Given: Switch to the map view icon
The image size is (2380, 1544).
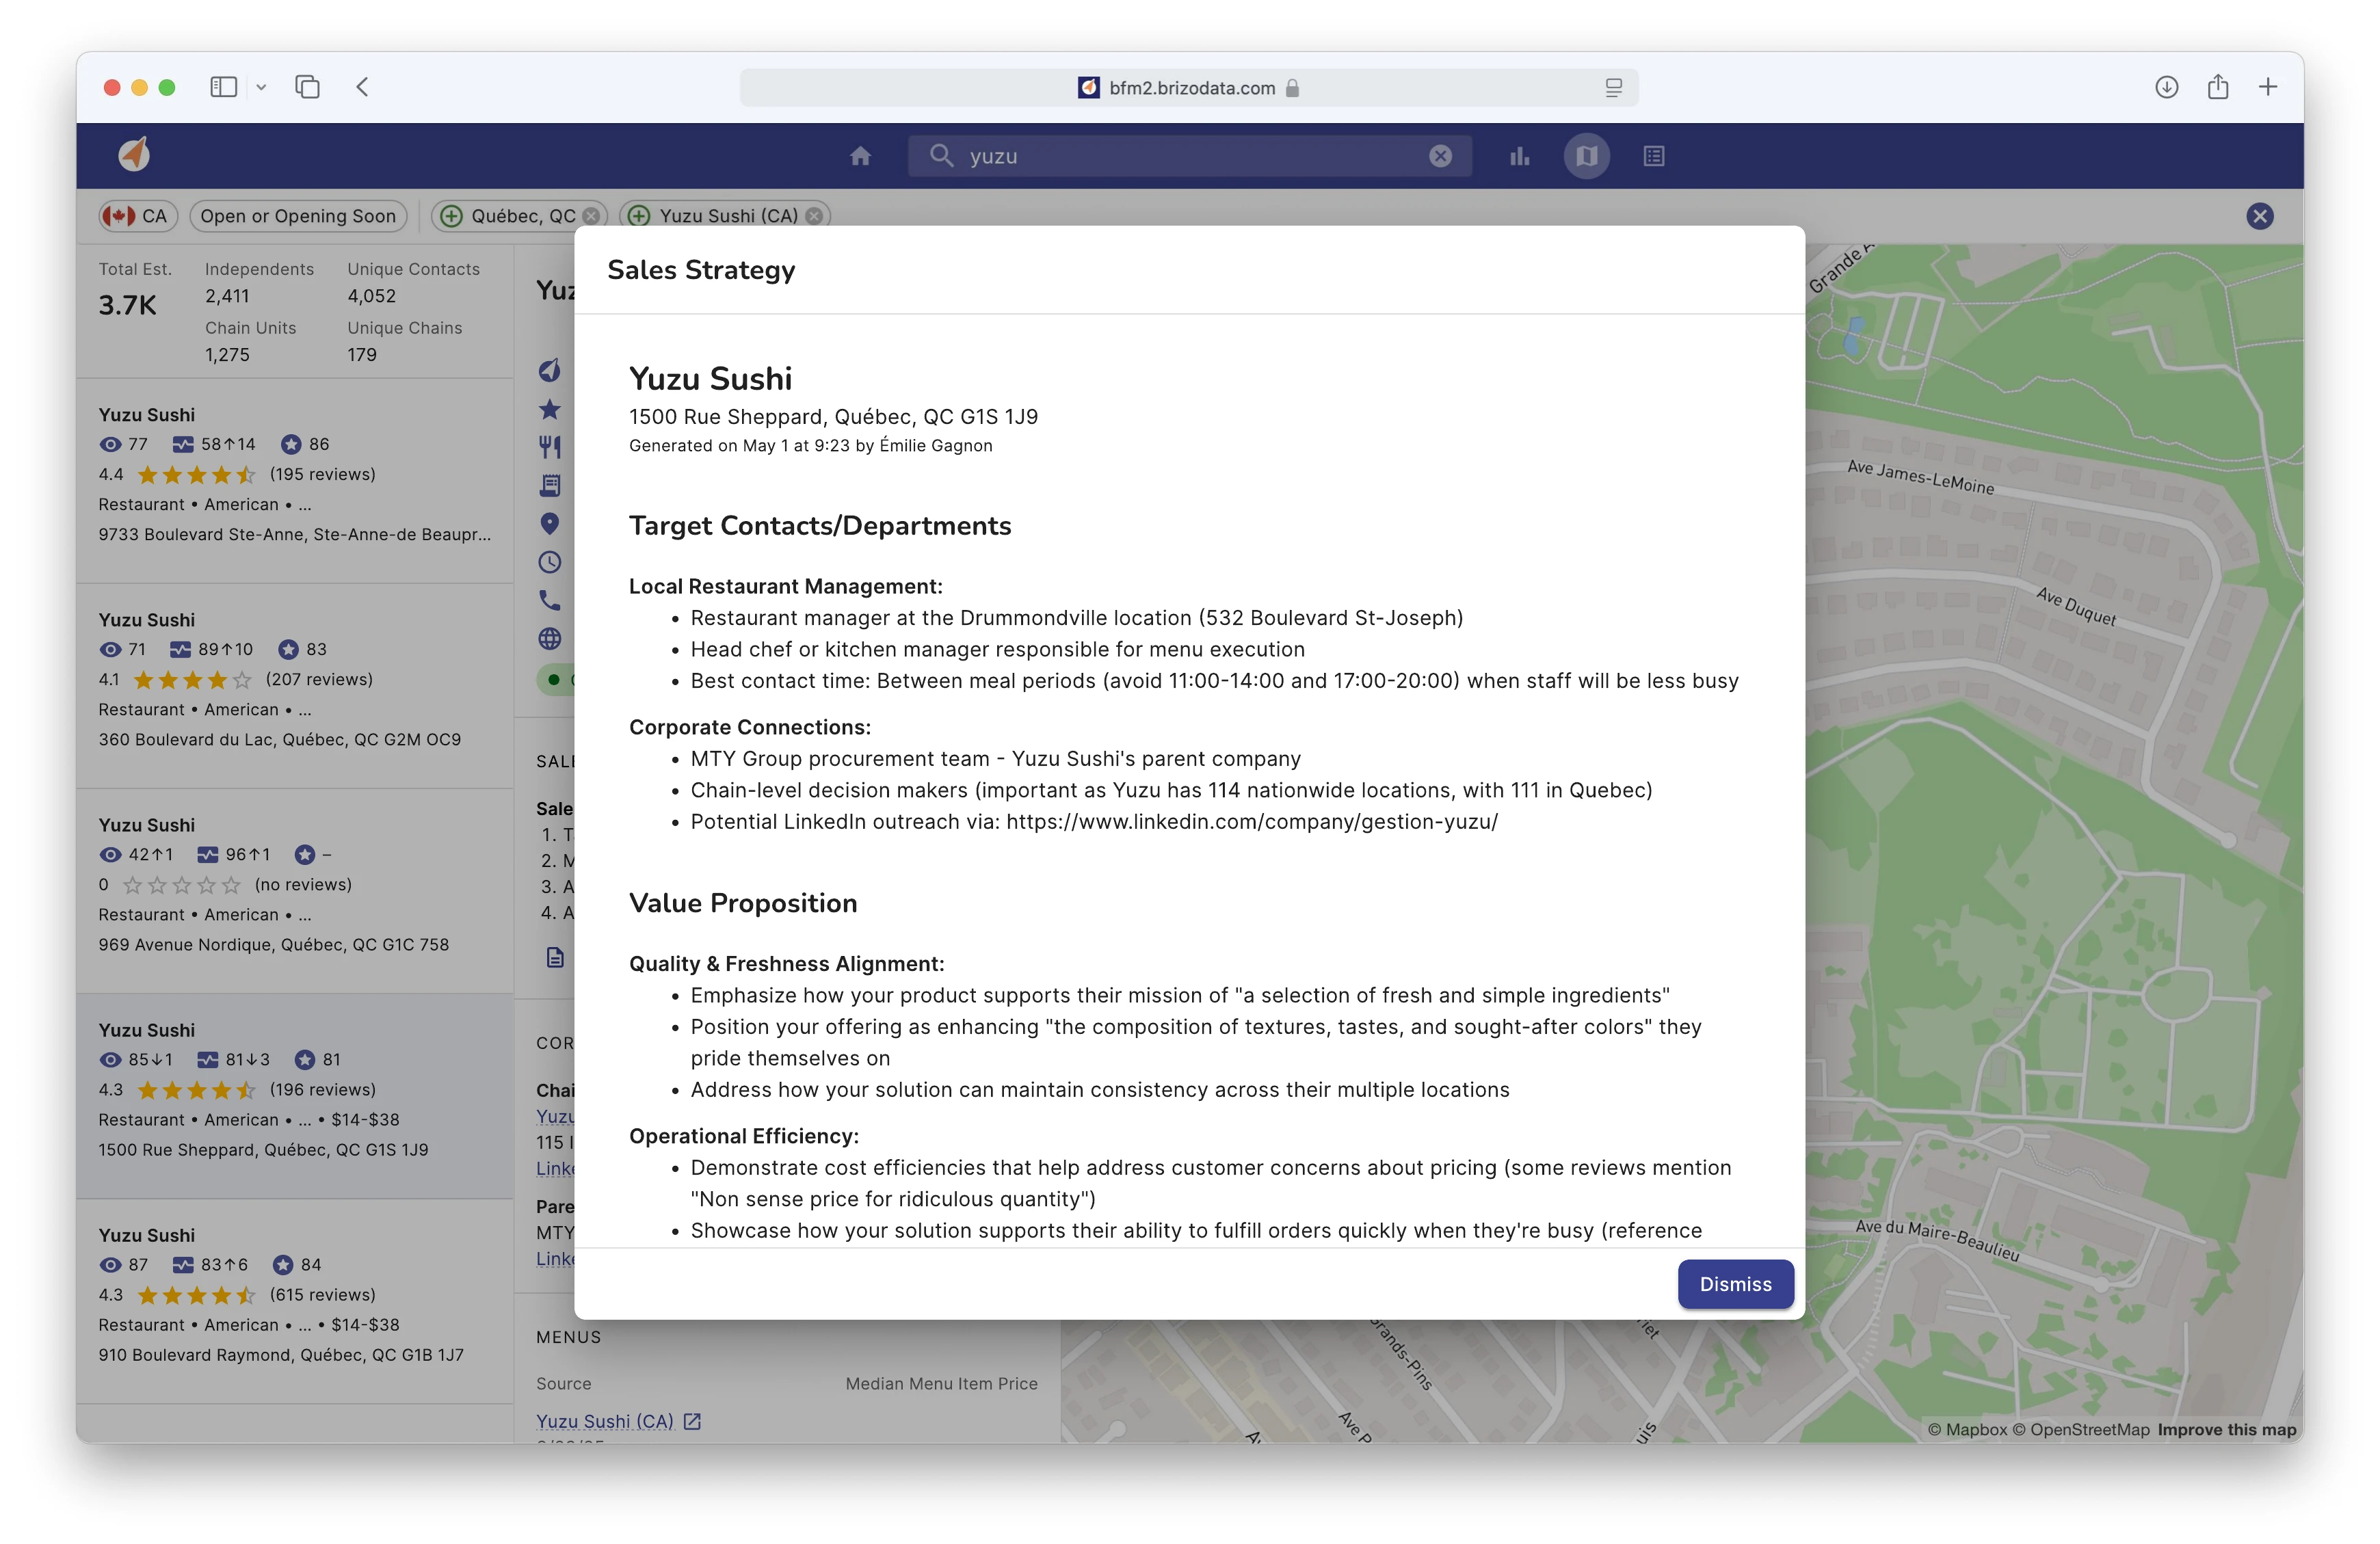Looking at the screenshot, I should coord(1587,156).
